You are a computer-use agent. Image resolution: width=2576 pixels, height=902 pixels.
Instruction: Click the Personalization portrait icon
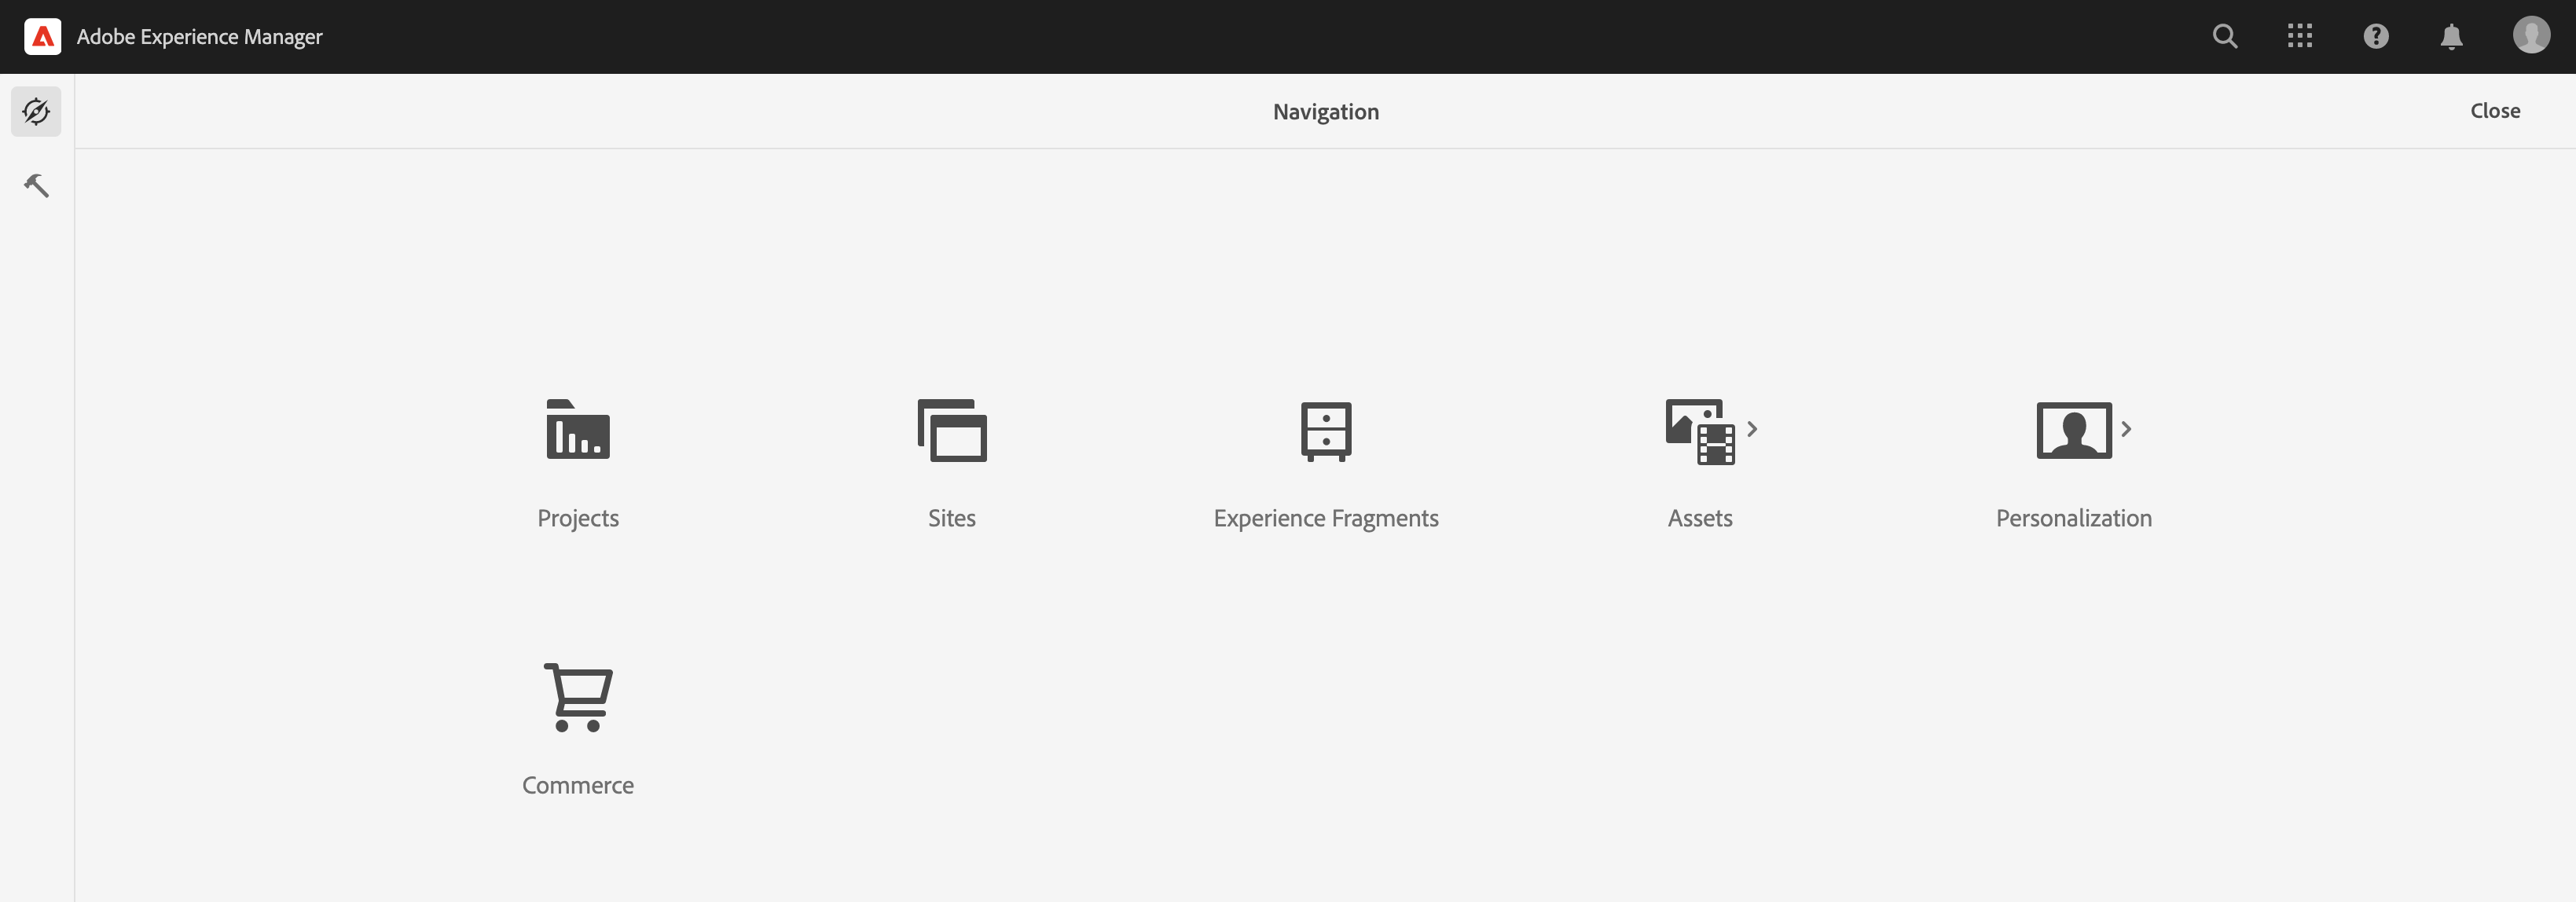(2073, 430)
